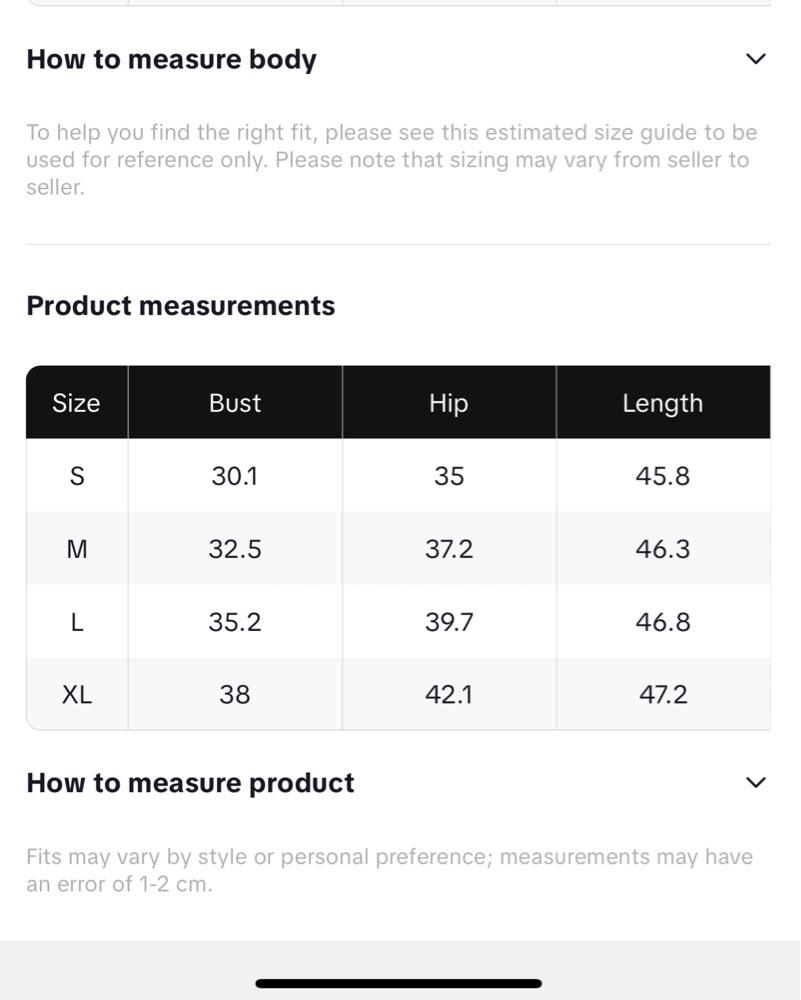Click the measurement error note text
This screenshot has height=1000, width=801.
click(390, 870)
